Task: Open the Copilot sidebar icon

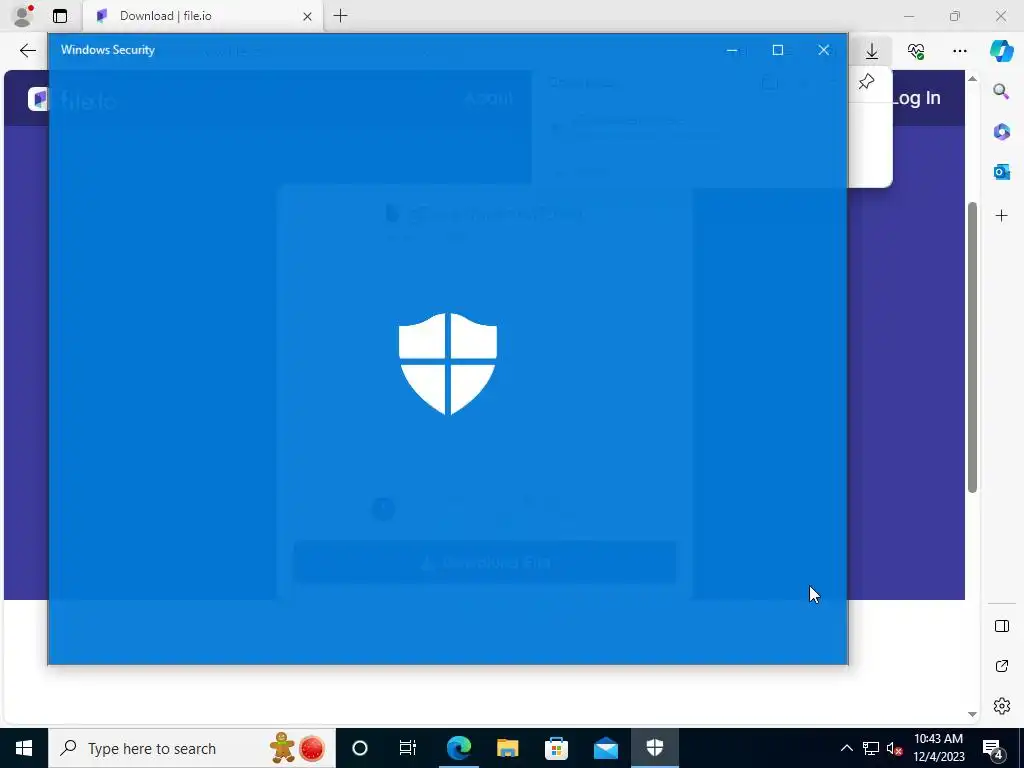Action: [x=1001, y=50]
